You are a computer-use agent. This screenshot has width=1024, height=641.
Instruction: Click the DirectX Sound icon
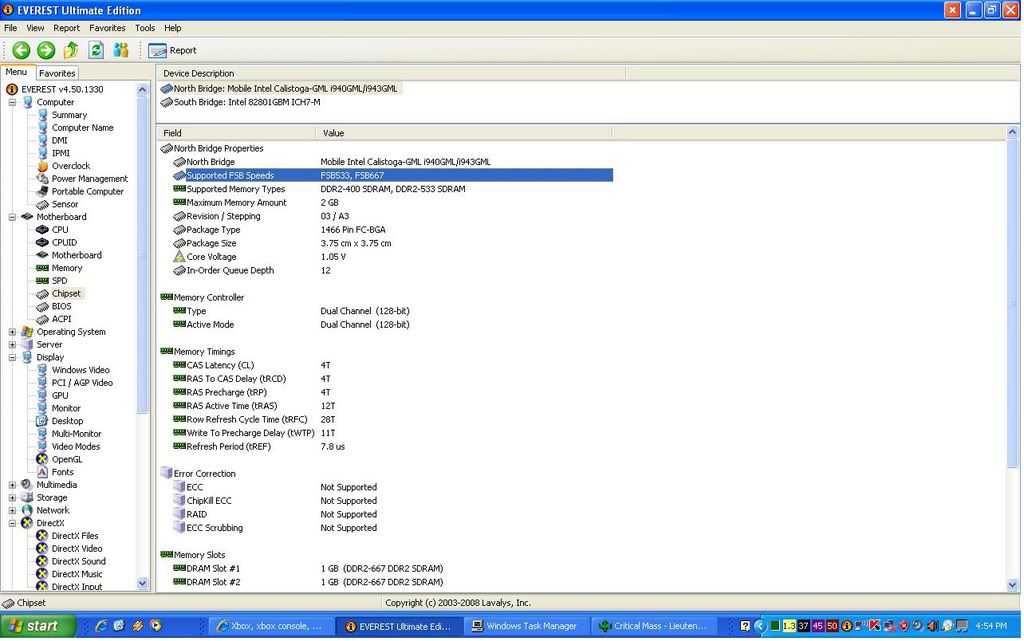(x=42, y=561)
